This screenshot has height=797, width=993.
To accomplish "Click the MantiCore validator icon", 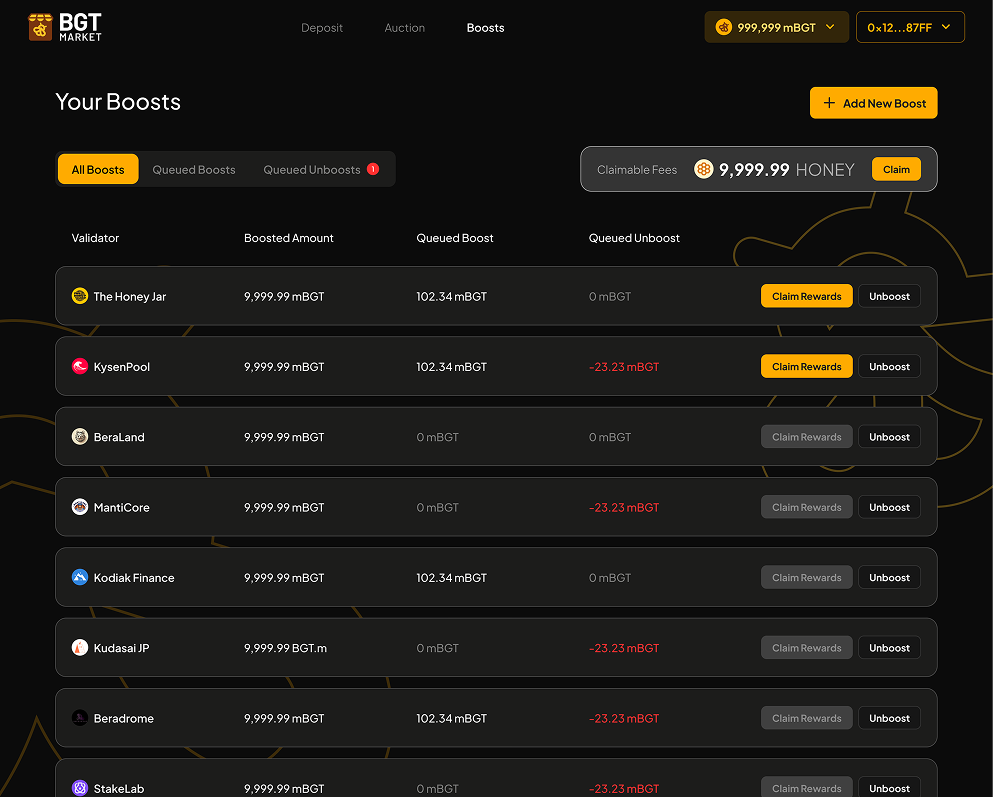I will click(80, 507).
